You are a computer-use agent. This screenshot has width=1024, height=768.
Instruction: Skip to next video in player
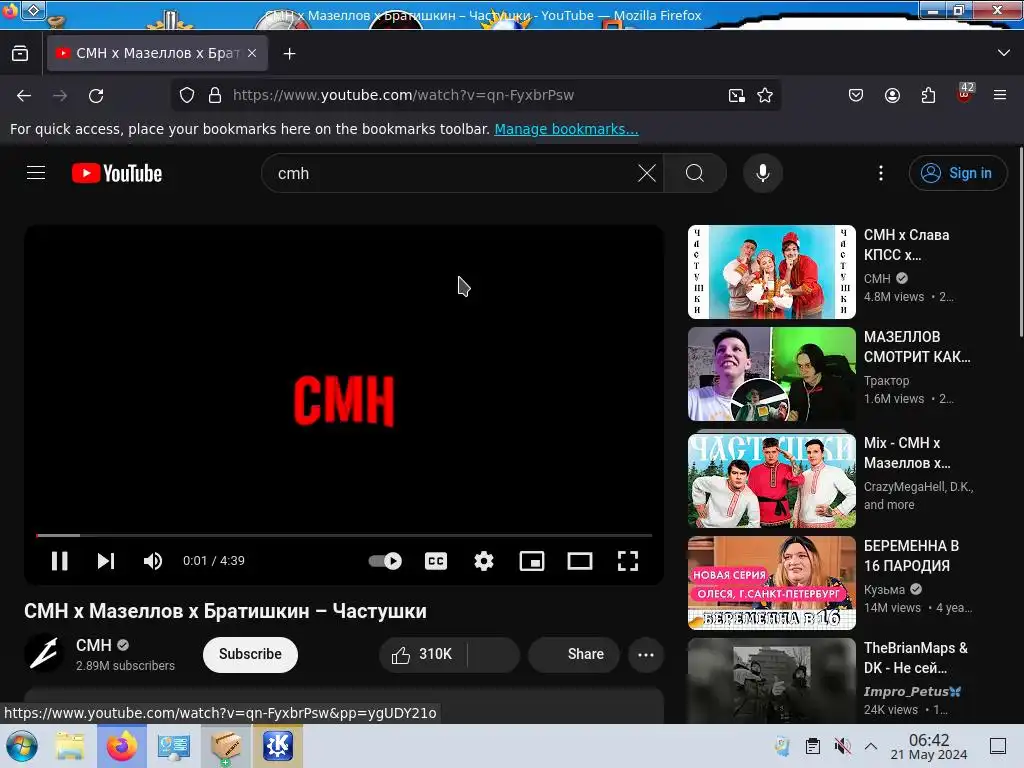coord(106,561)
